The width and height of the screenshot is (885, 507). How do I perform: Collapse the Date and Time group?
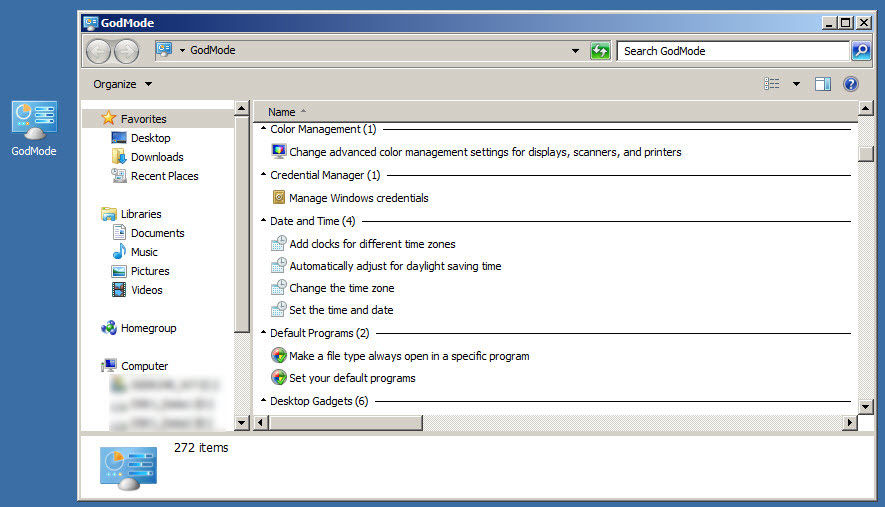(264, 220)
